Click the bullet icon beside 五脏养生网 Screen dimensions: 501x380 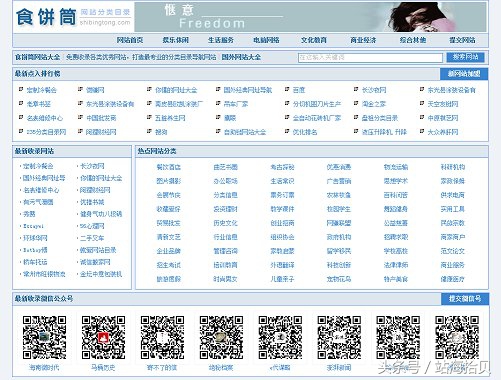pos(149,117)
